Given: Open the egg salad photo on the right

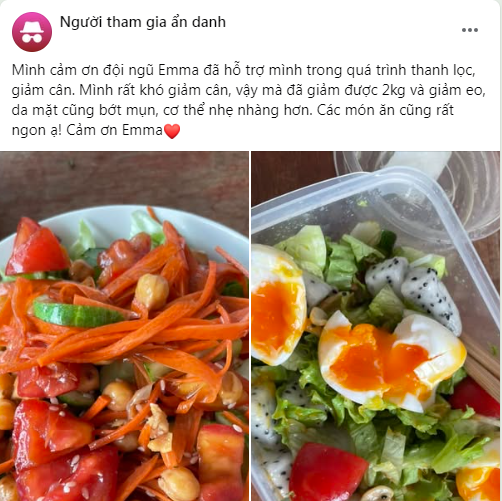Looking at the screenshot, I should coord(376,326).
